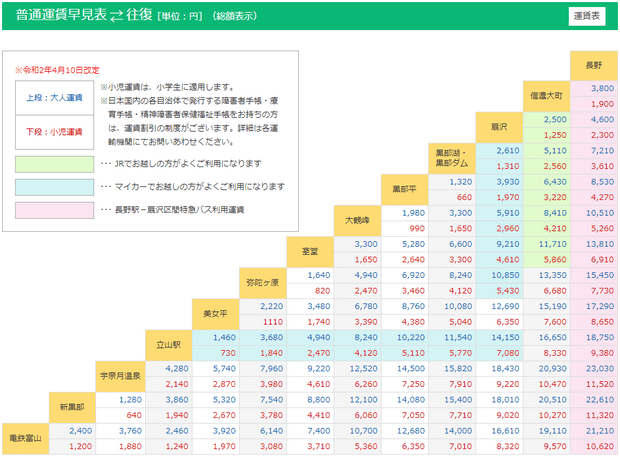Click child fare 1,250 in the 信濃大町 column
This screenshot has height=458, width=620.
(555, 135)
